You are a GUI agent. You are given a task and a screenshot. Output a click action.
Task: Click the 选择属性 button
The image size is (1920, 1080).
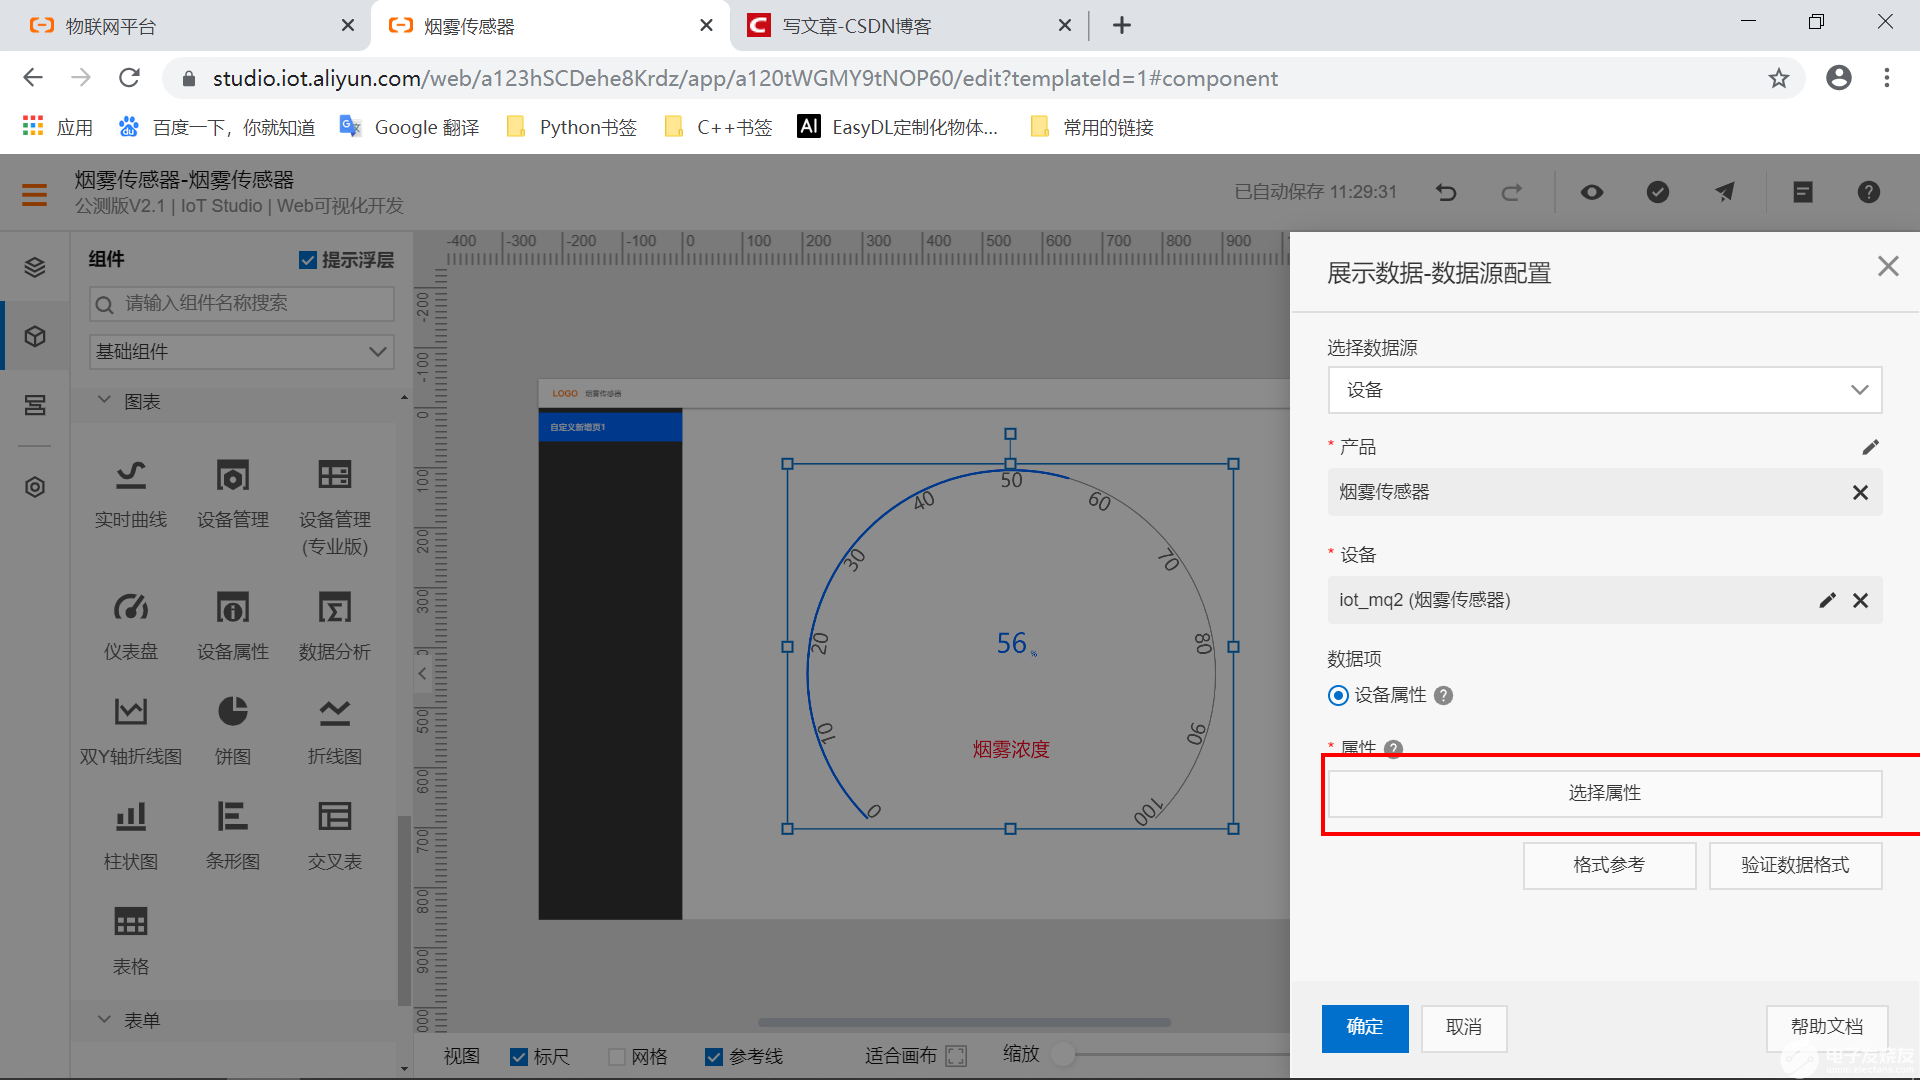click(x=1604, y=792)
